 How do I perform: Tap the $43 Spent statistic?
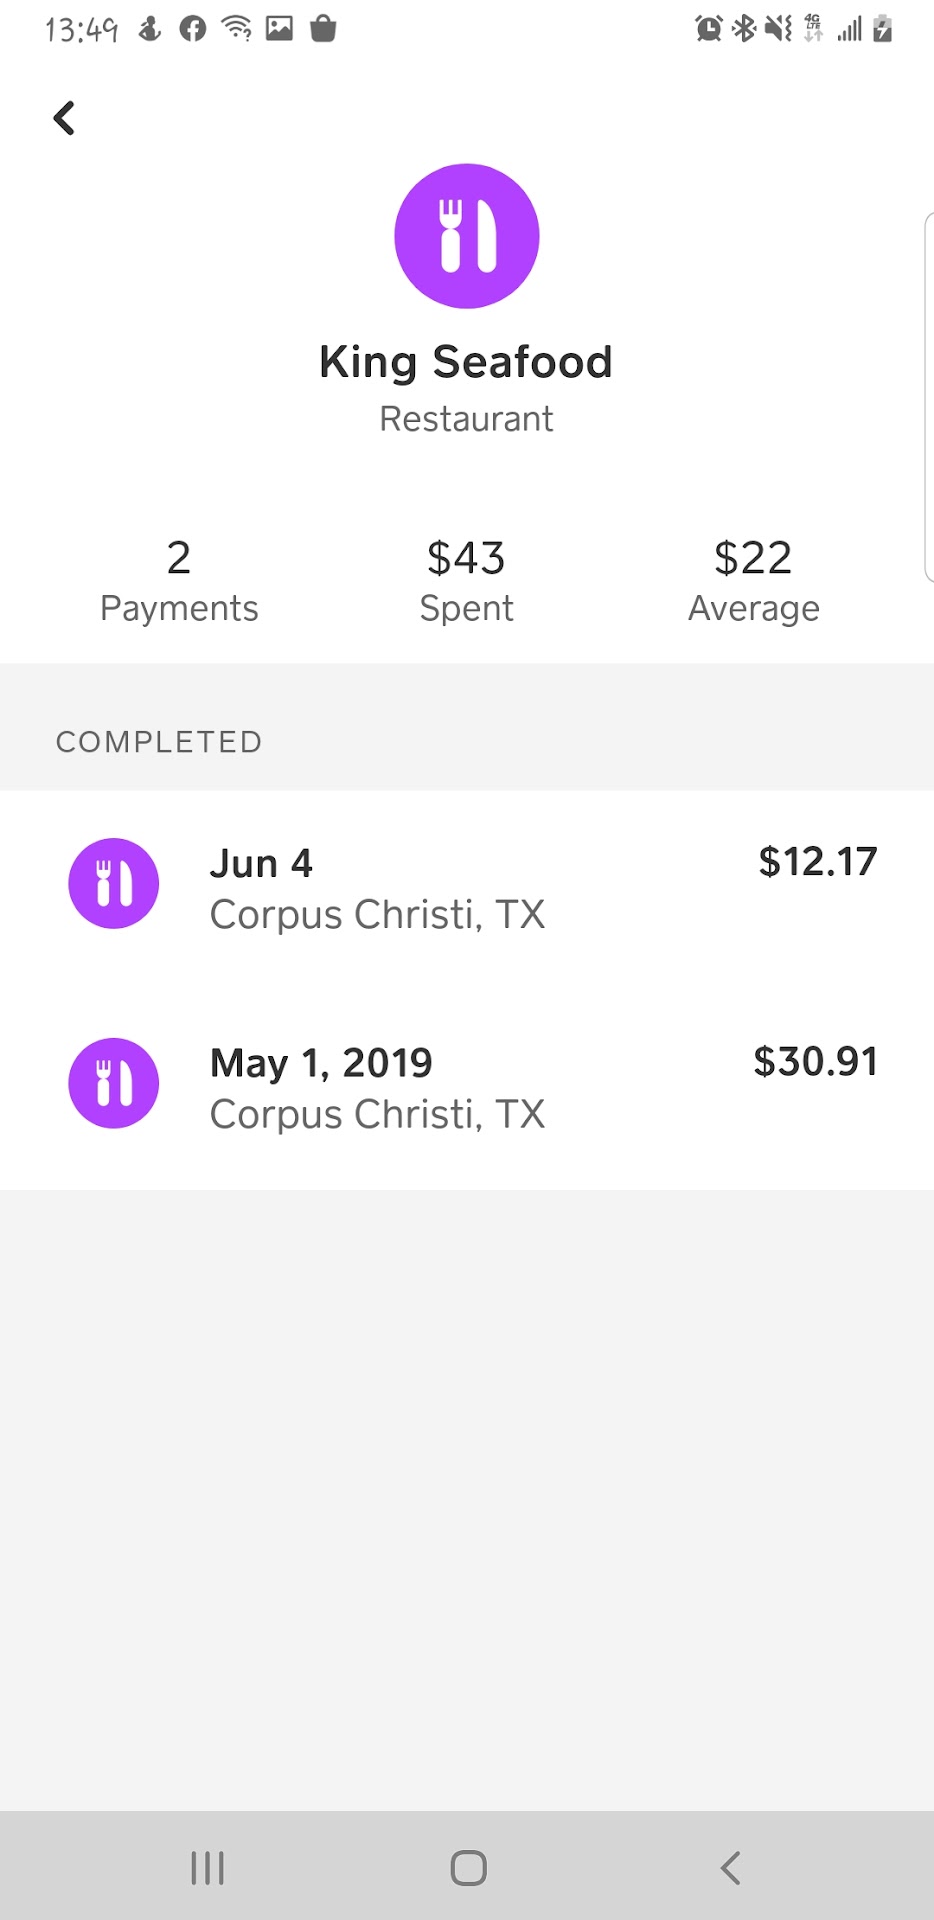466,582
